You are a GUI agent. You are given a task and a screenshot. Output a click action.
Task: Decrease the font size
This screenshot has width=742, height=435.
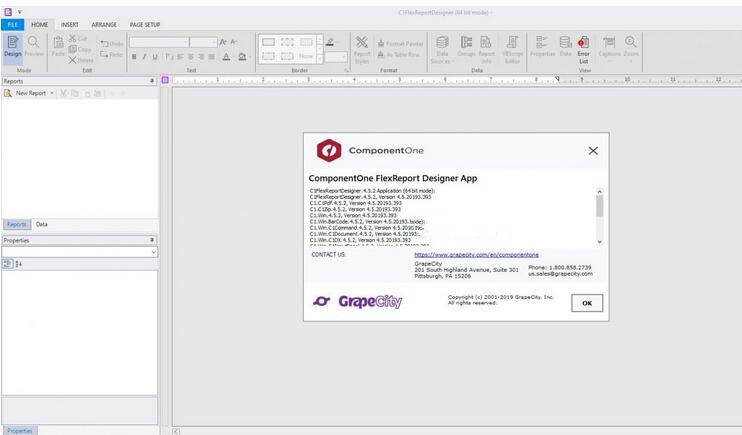tap(233, 42)
